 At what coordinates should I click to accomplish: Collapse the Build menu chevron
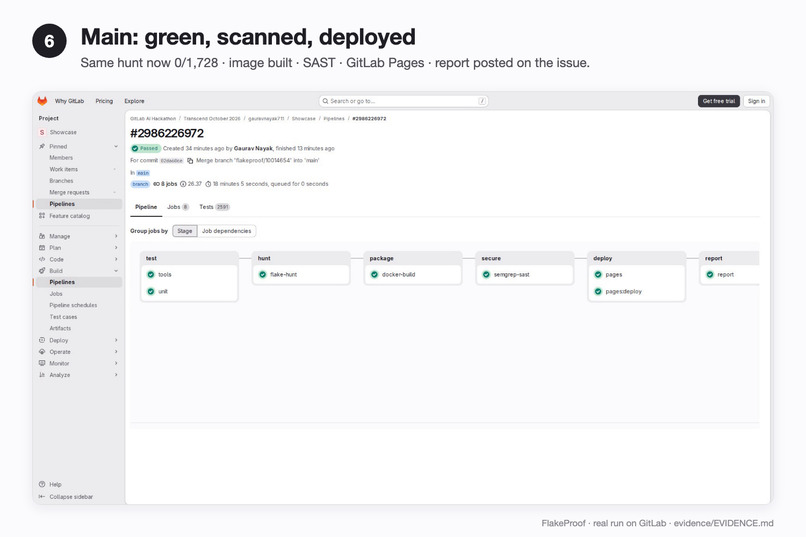click(116, 271)
